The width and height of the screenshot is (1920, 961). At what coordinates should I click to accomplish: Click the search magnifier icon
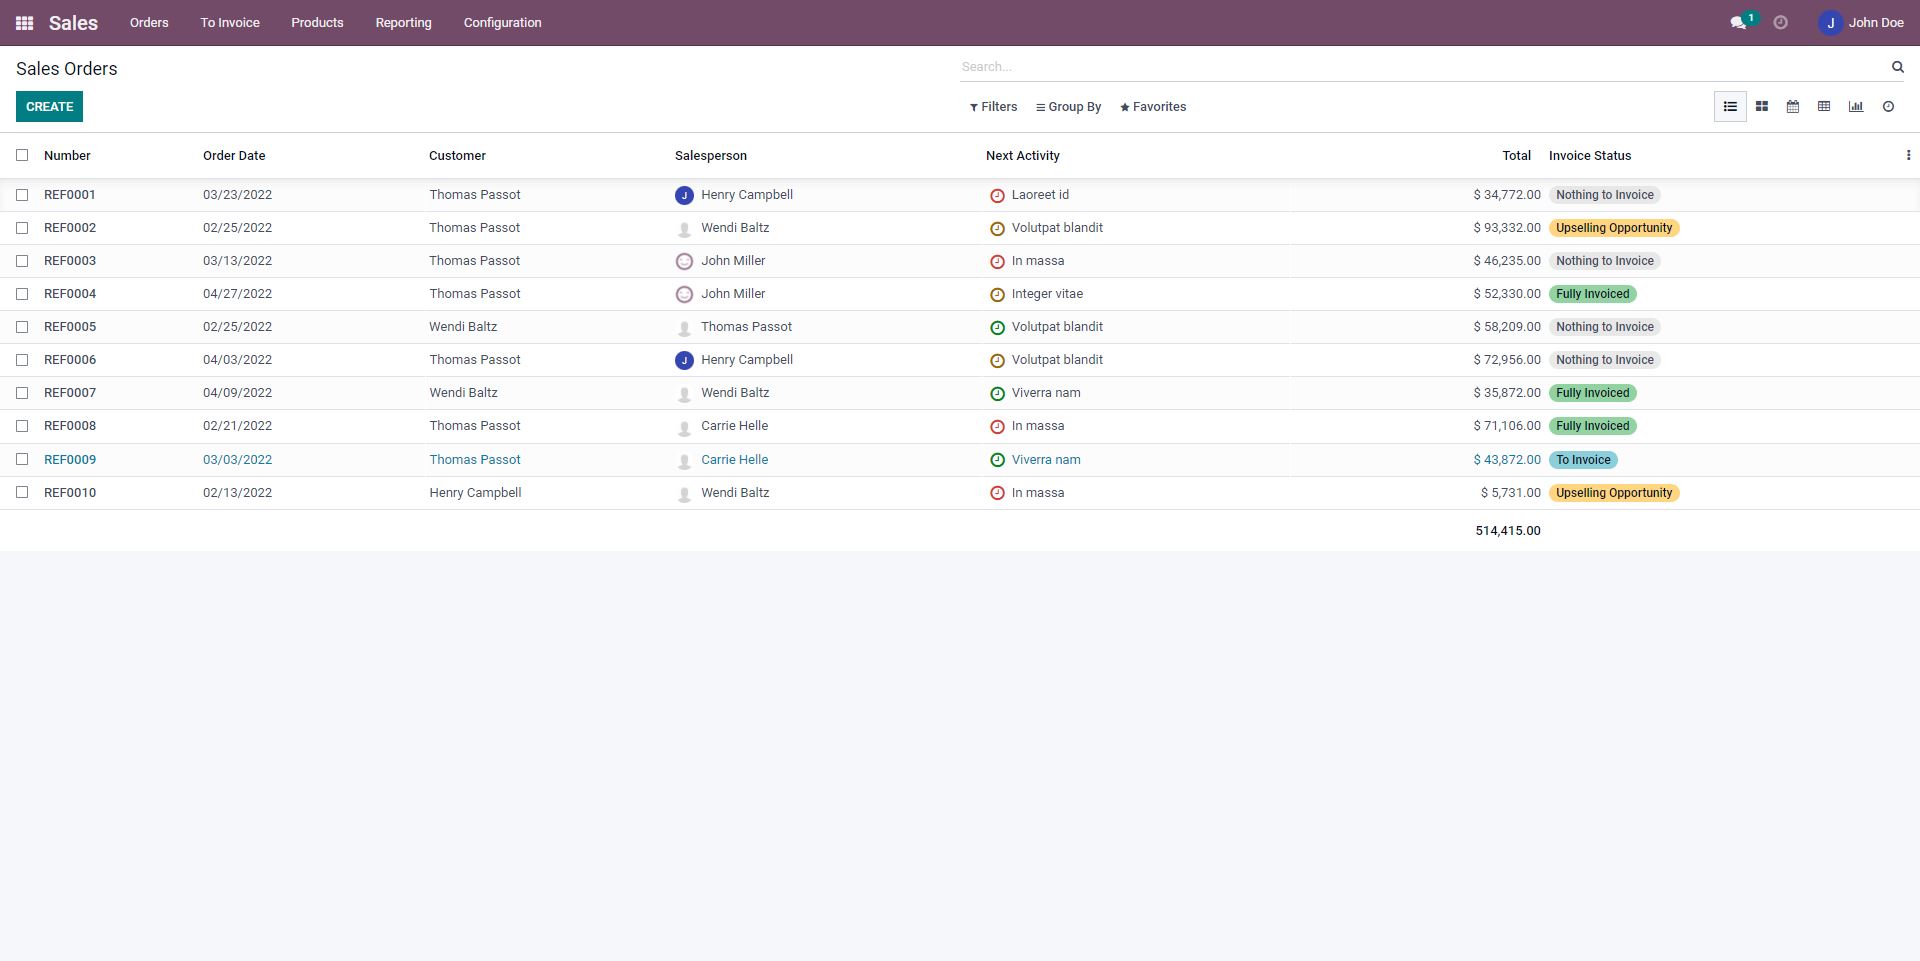tap(1897, 67)
